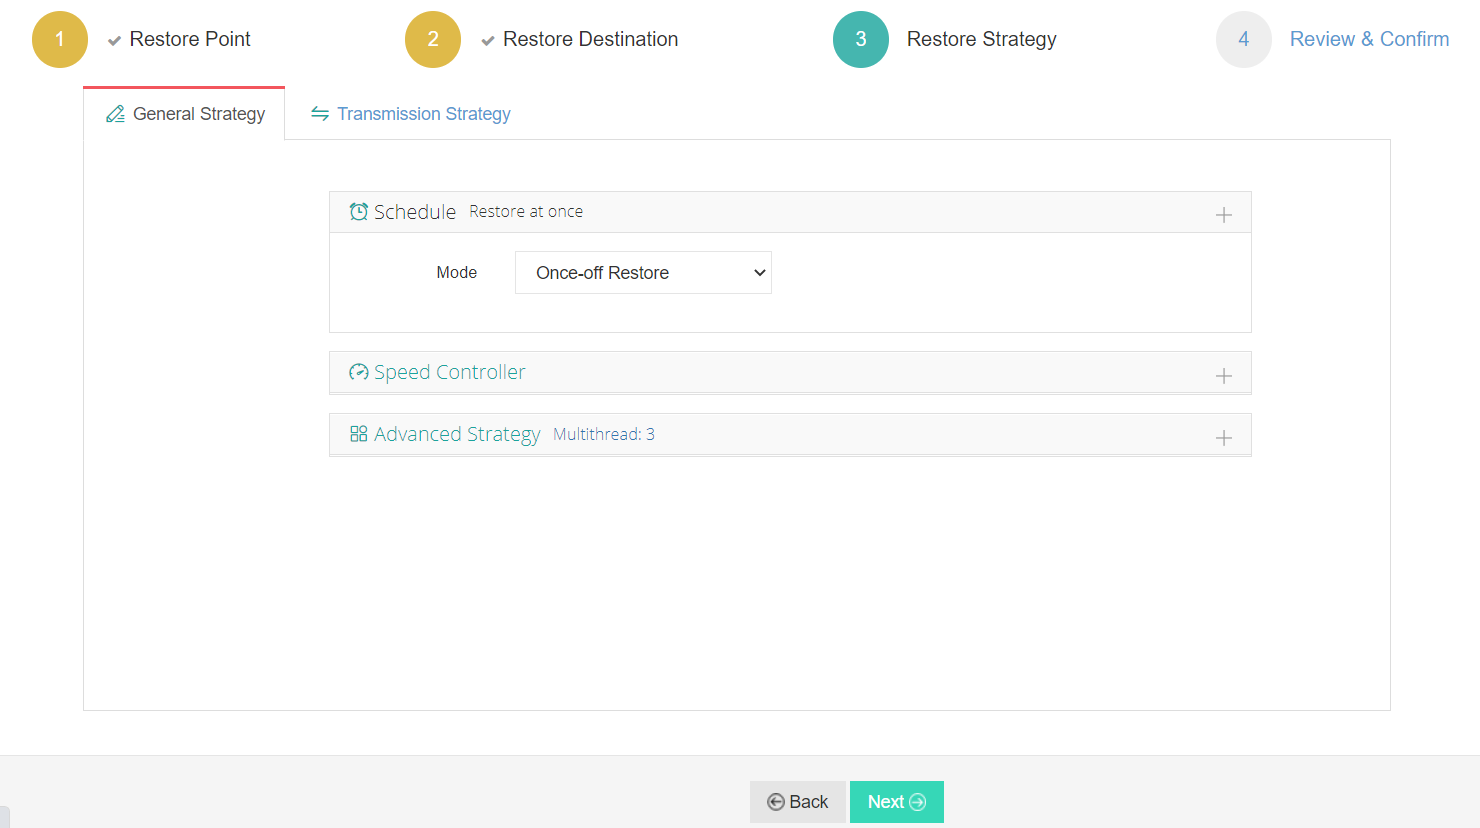Click the Back button
Screen dimensions: 1480x828
tap(798, 802)
